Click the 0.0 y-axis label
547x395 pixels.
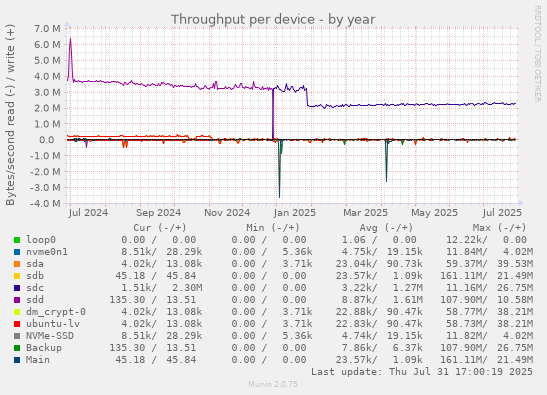pos(47,140)
